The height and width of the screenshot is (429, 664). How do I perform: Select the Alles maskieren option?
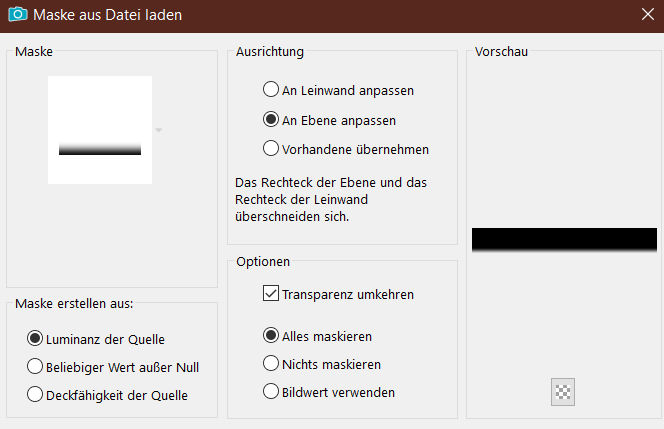coord(271,336)
